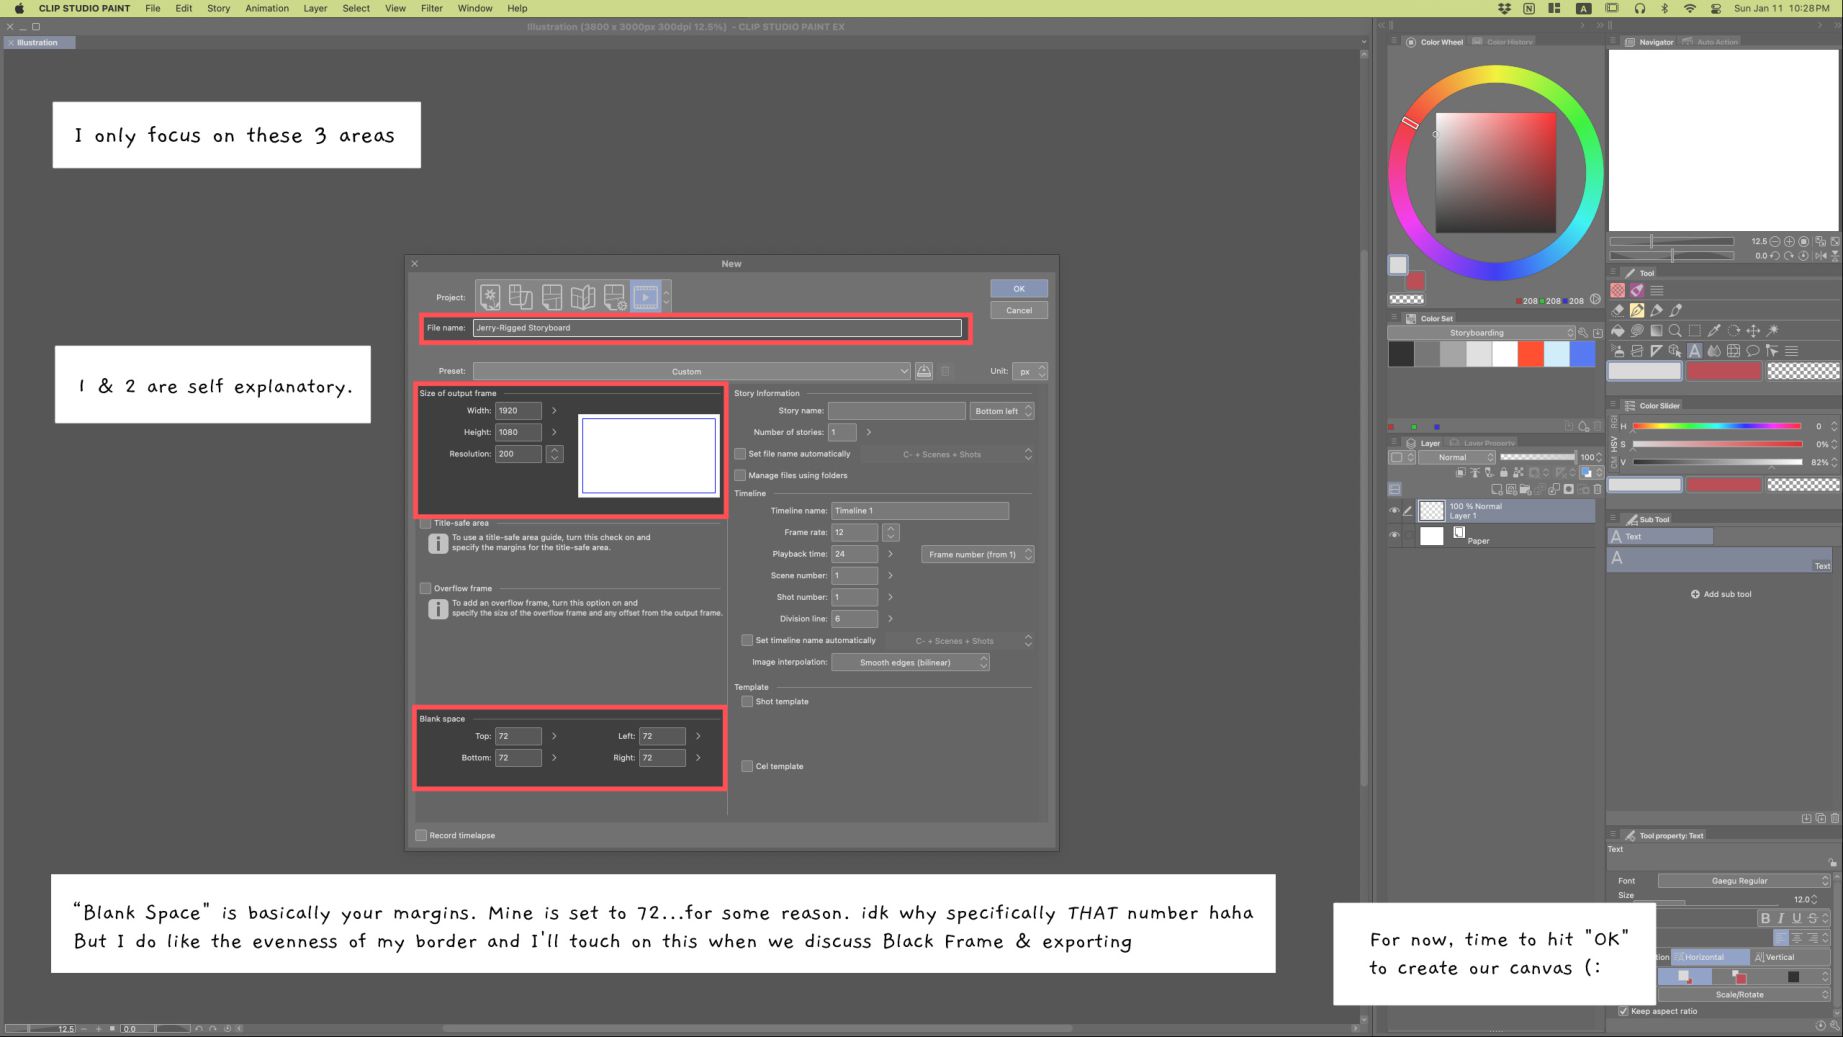Screen dimensions: 1843x1037
Task: Enable the Shot template checkbox
Action: pos(747,701)
